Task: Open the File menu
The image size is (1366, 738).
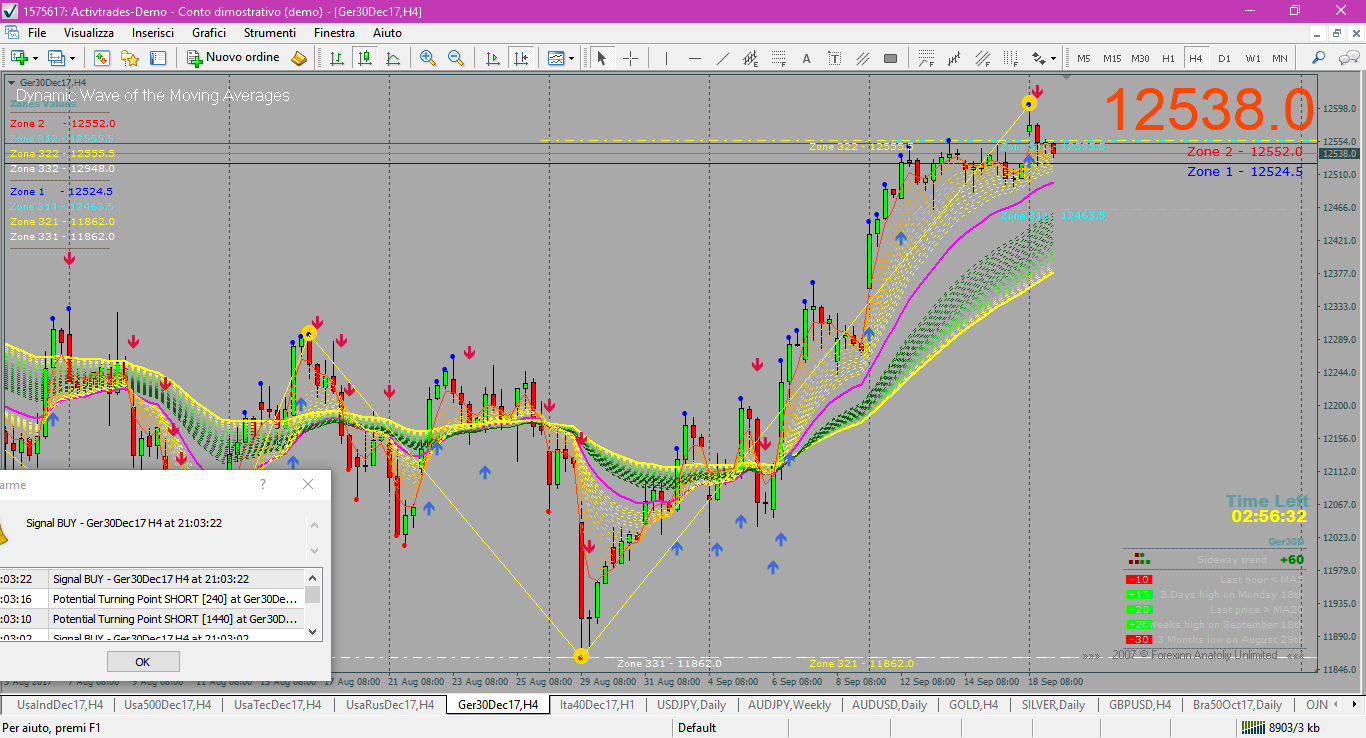Action: [37, 33]
